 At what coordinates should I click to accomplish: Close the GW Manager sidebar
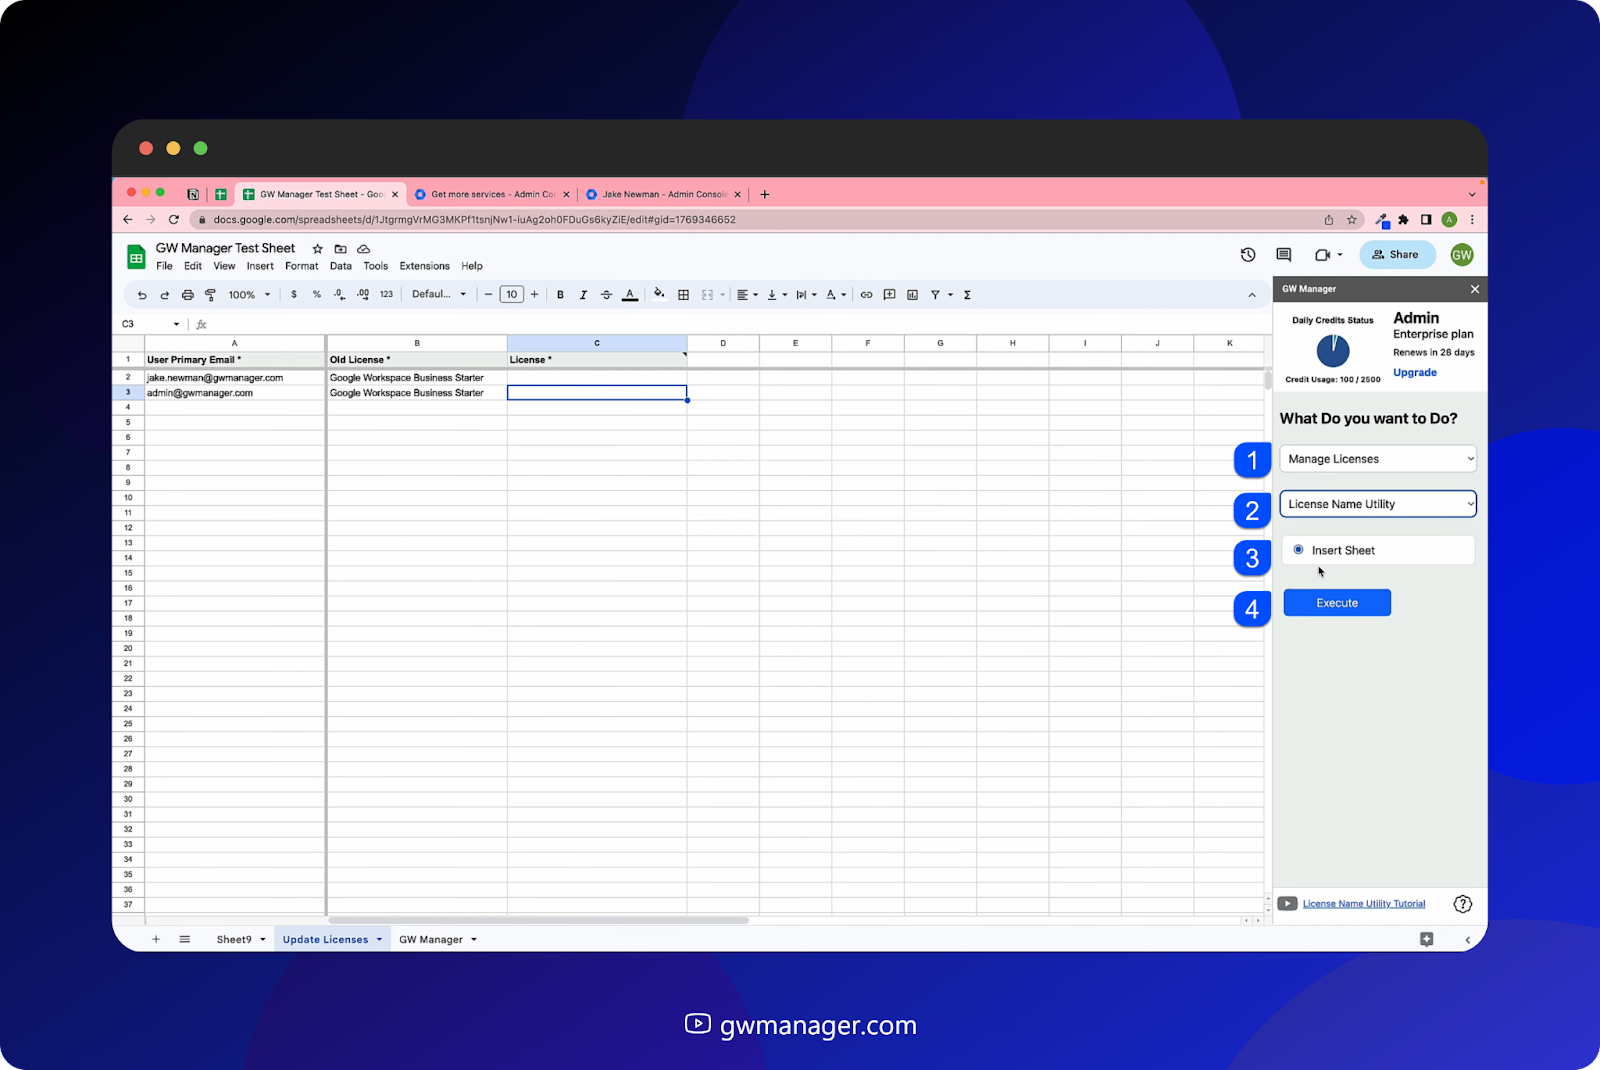point(1474,289)
